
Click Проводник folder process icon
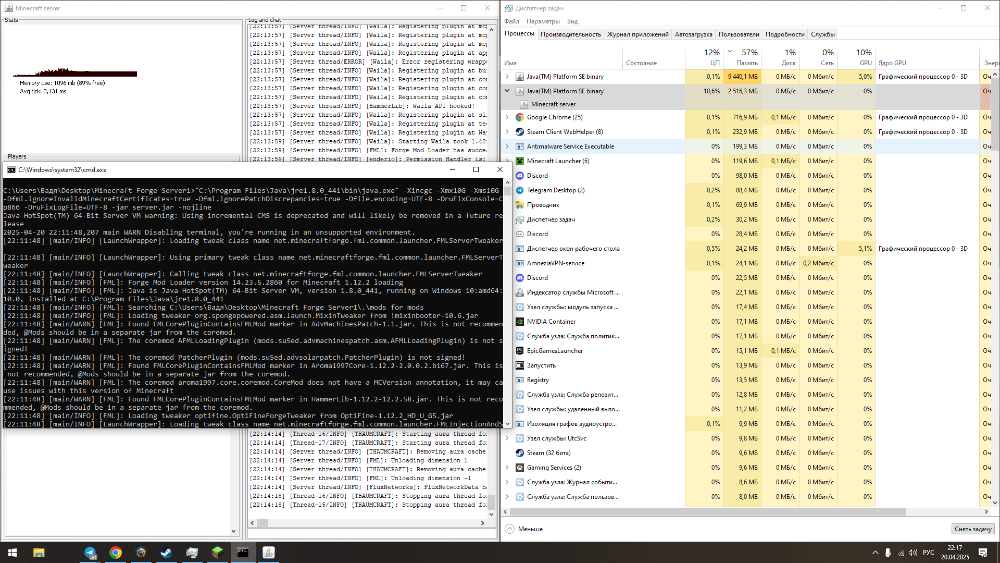pos(520,205)
